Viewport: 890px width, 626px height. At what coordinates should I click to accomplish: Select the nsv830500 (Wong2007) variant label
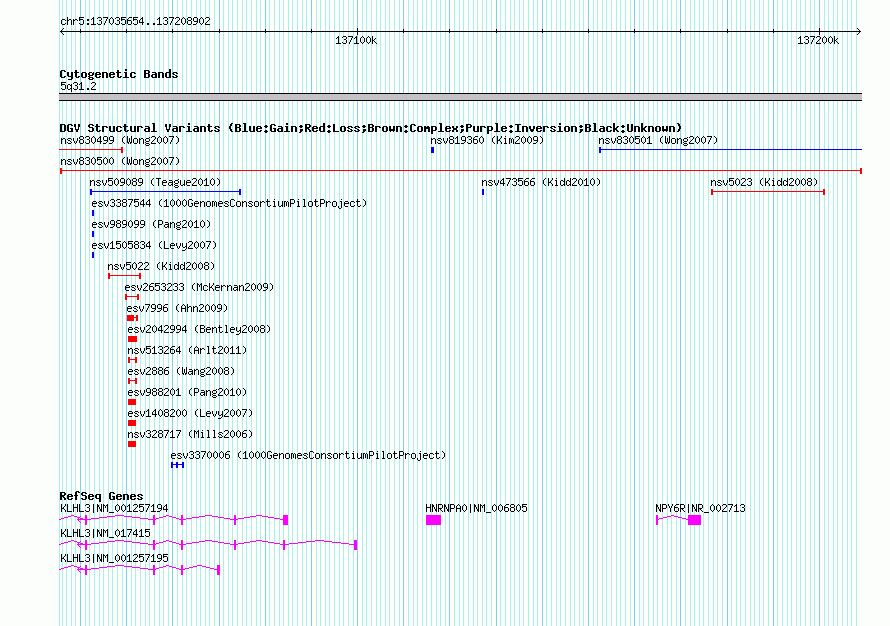tap(120, 161)
